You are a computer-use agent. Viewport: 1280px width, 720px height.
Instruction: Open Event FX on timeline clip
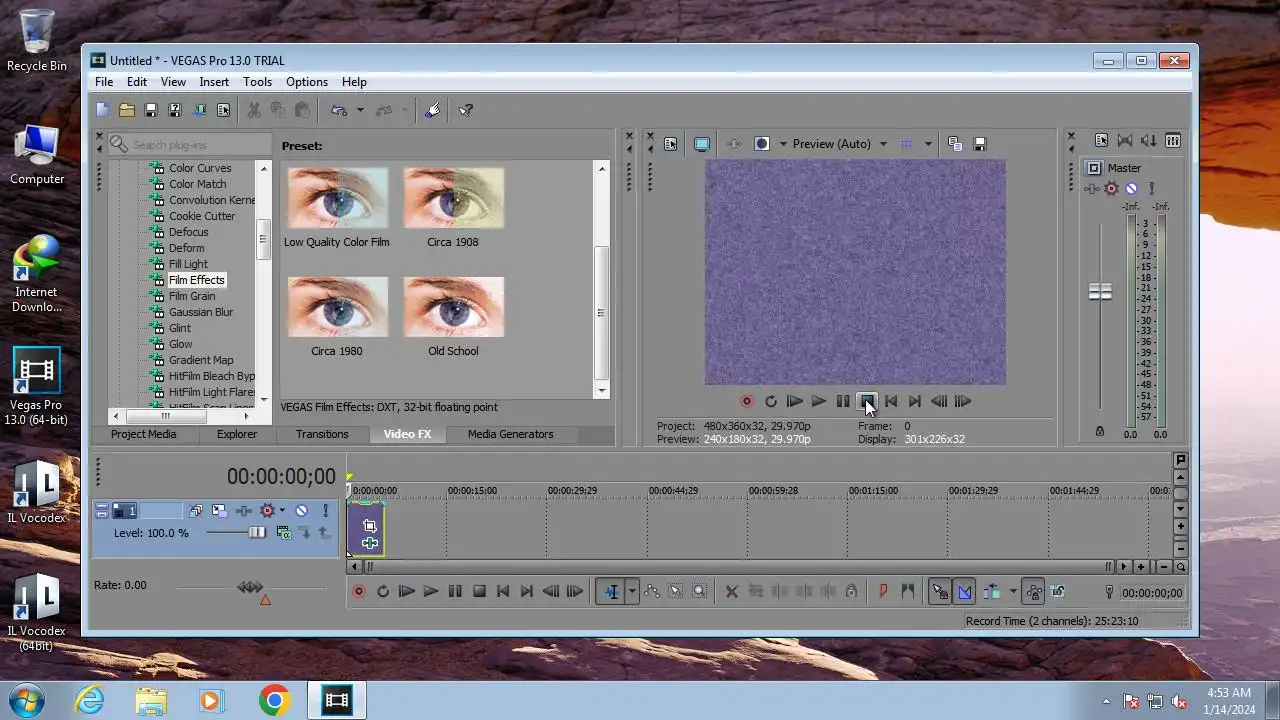point(369,543)
